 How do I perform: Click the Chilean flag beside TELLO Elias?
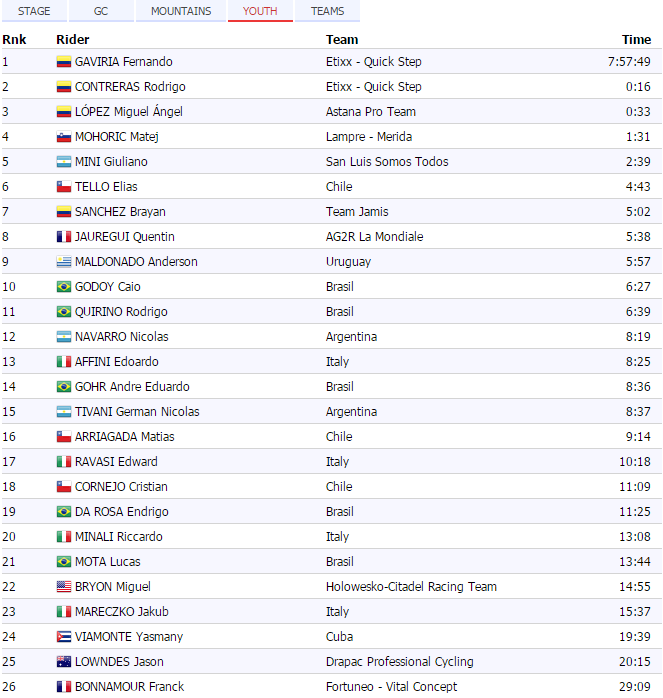click(64, 187)
